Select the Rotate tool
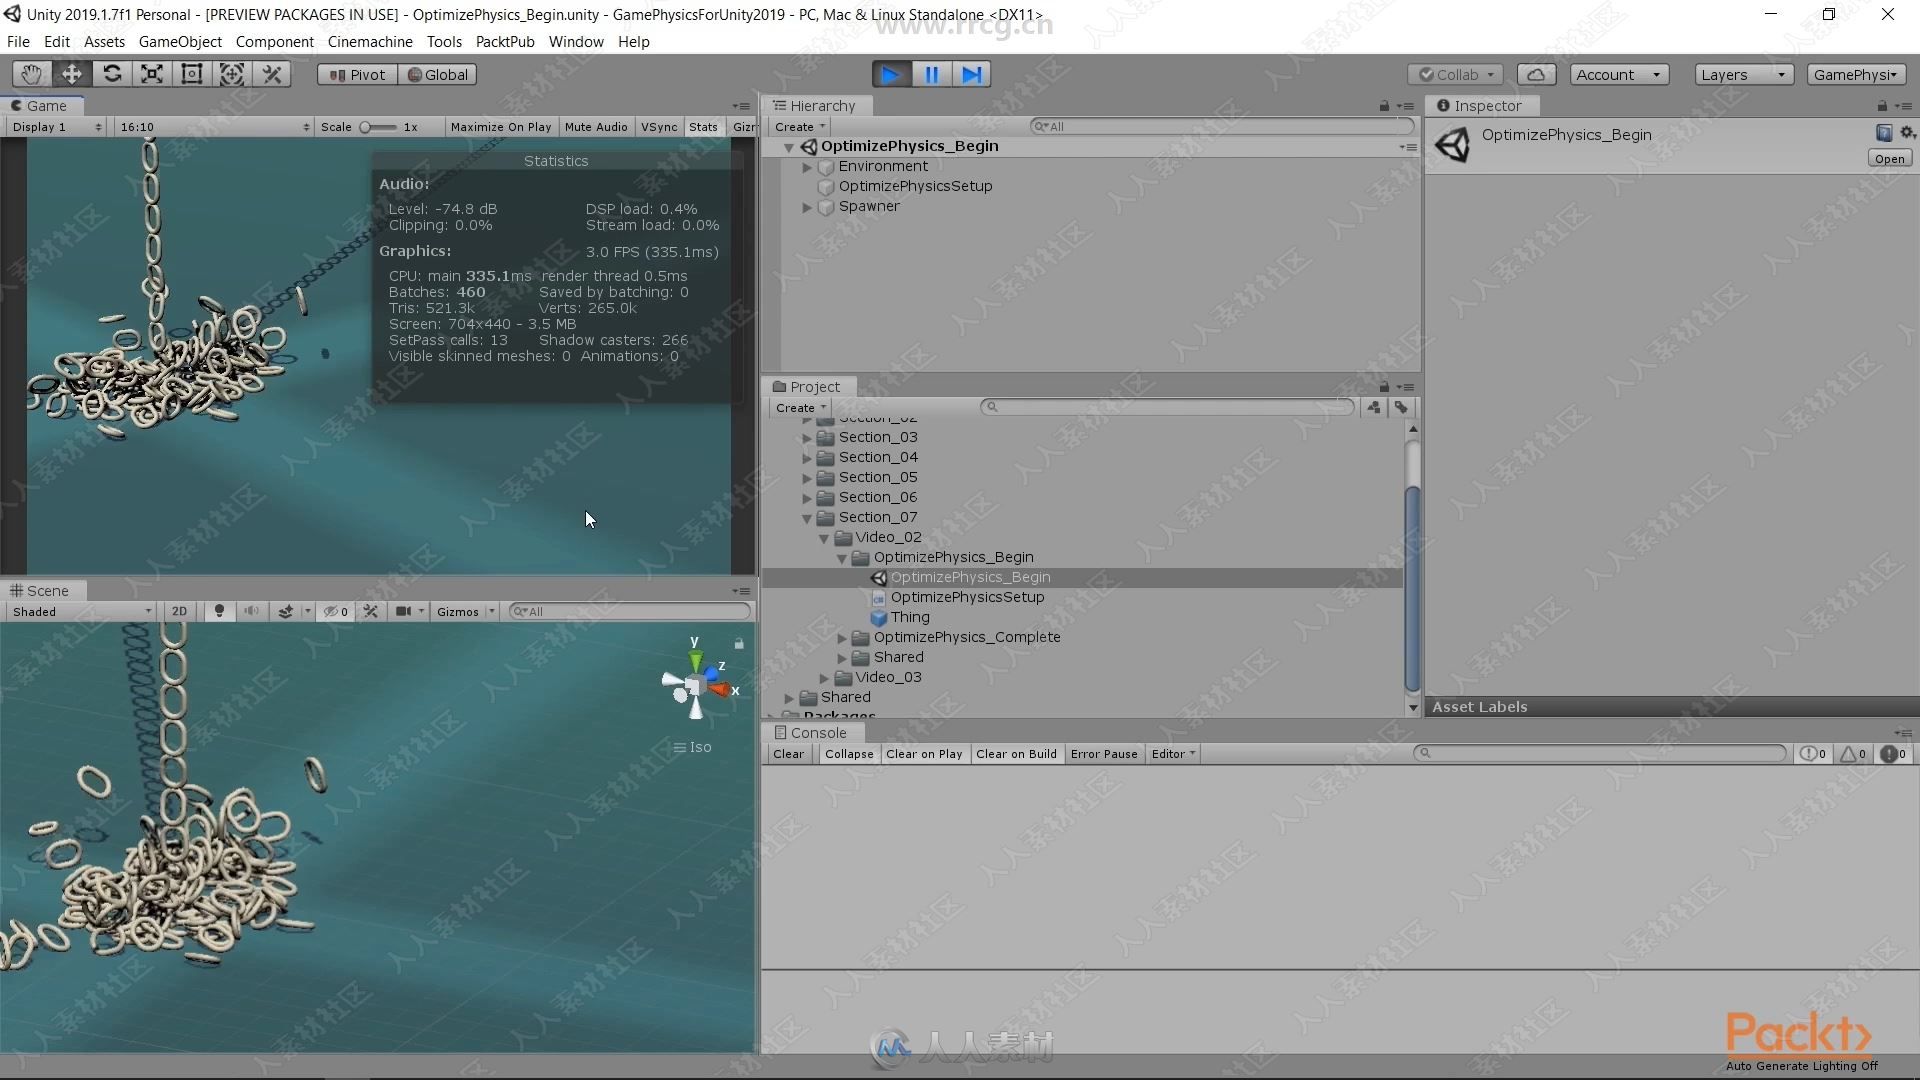Screen dimensions: 1920x1080 112,74
